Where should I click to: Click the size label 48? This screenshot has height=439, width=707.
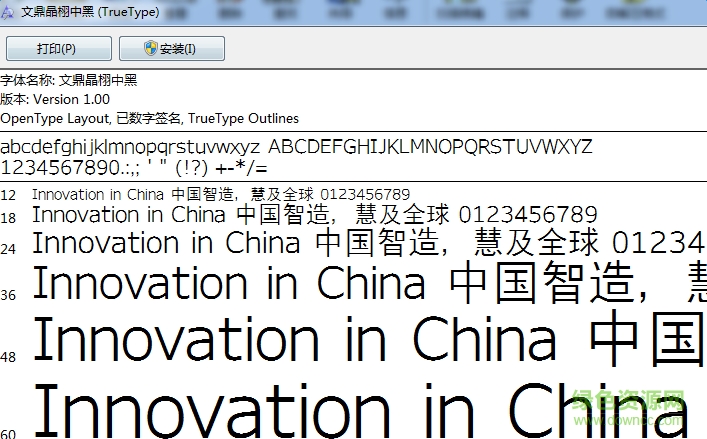coord(8,357)
